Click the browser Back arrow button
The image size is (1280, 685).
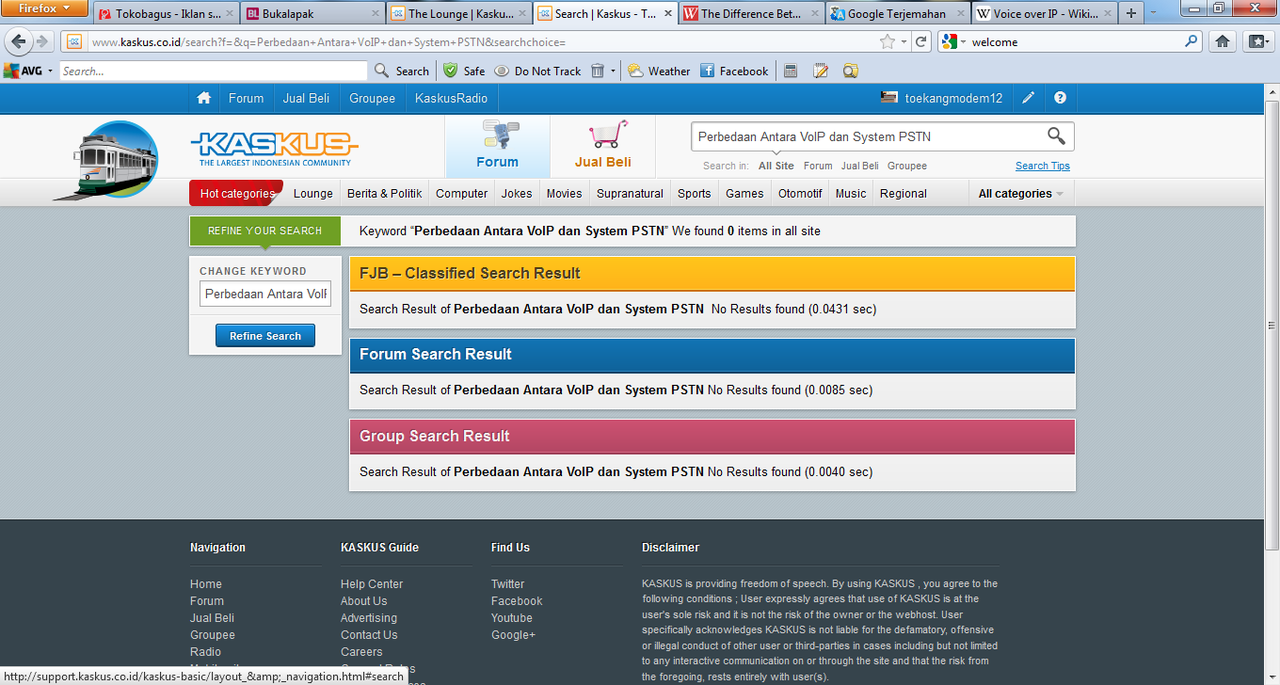[18, 42]
